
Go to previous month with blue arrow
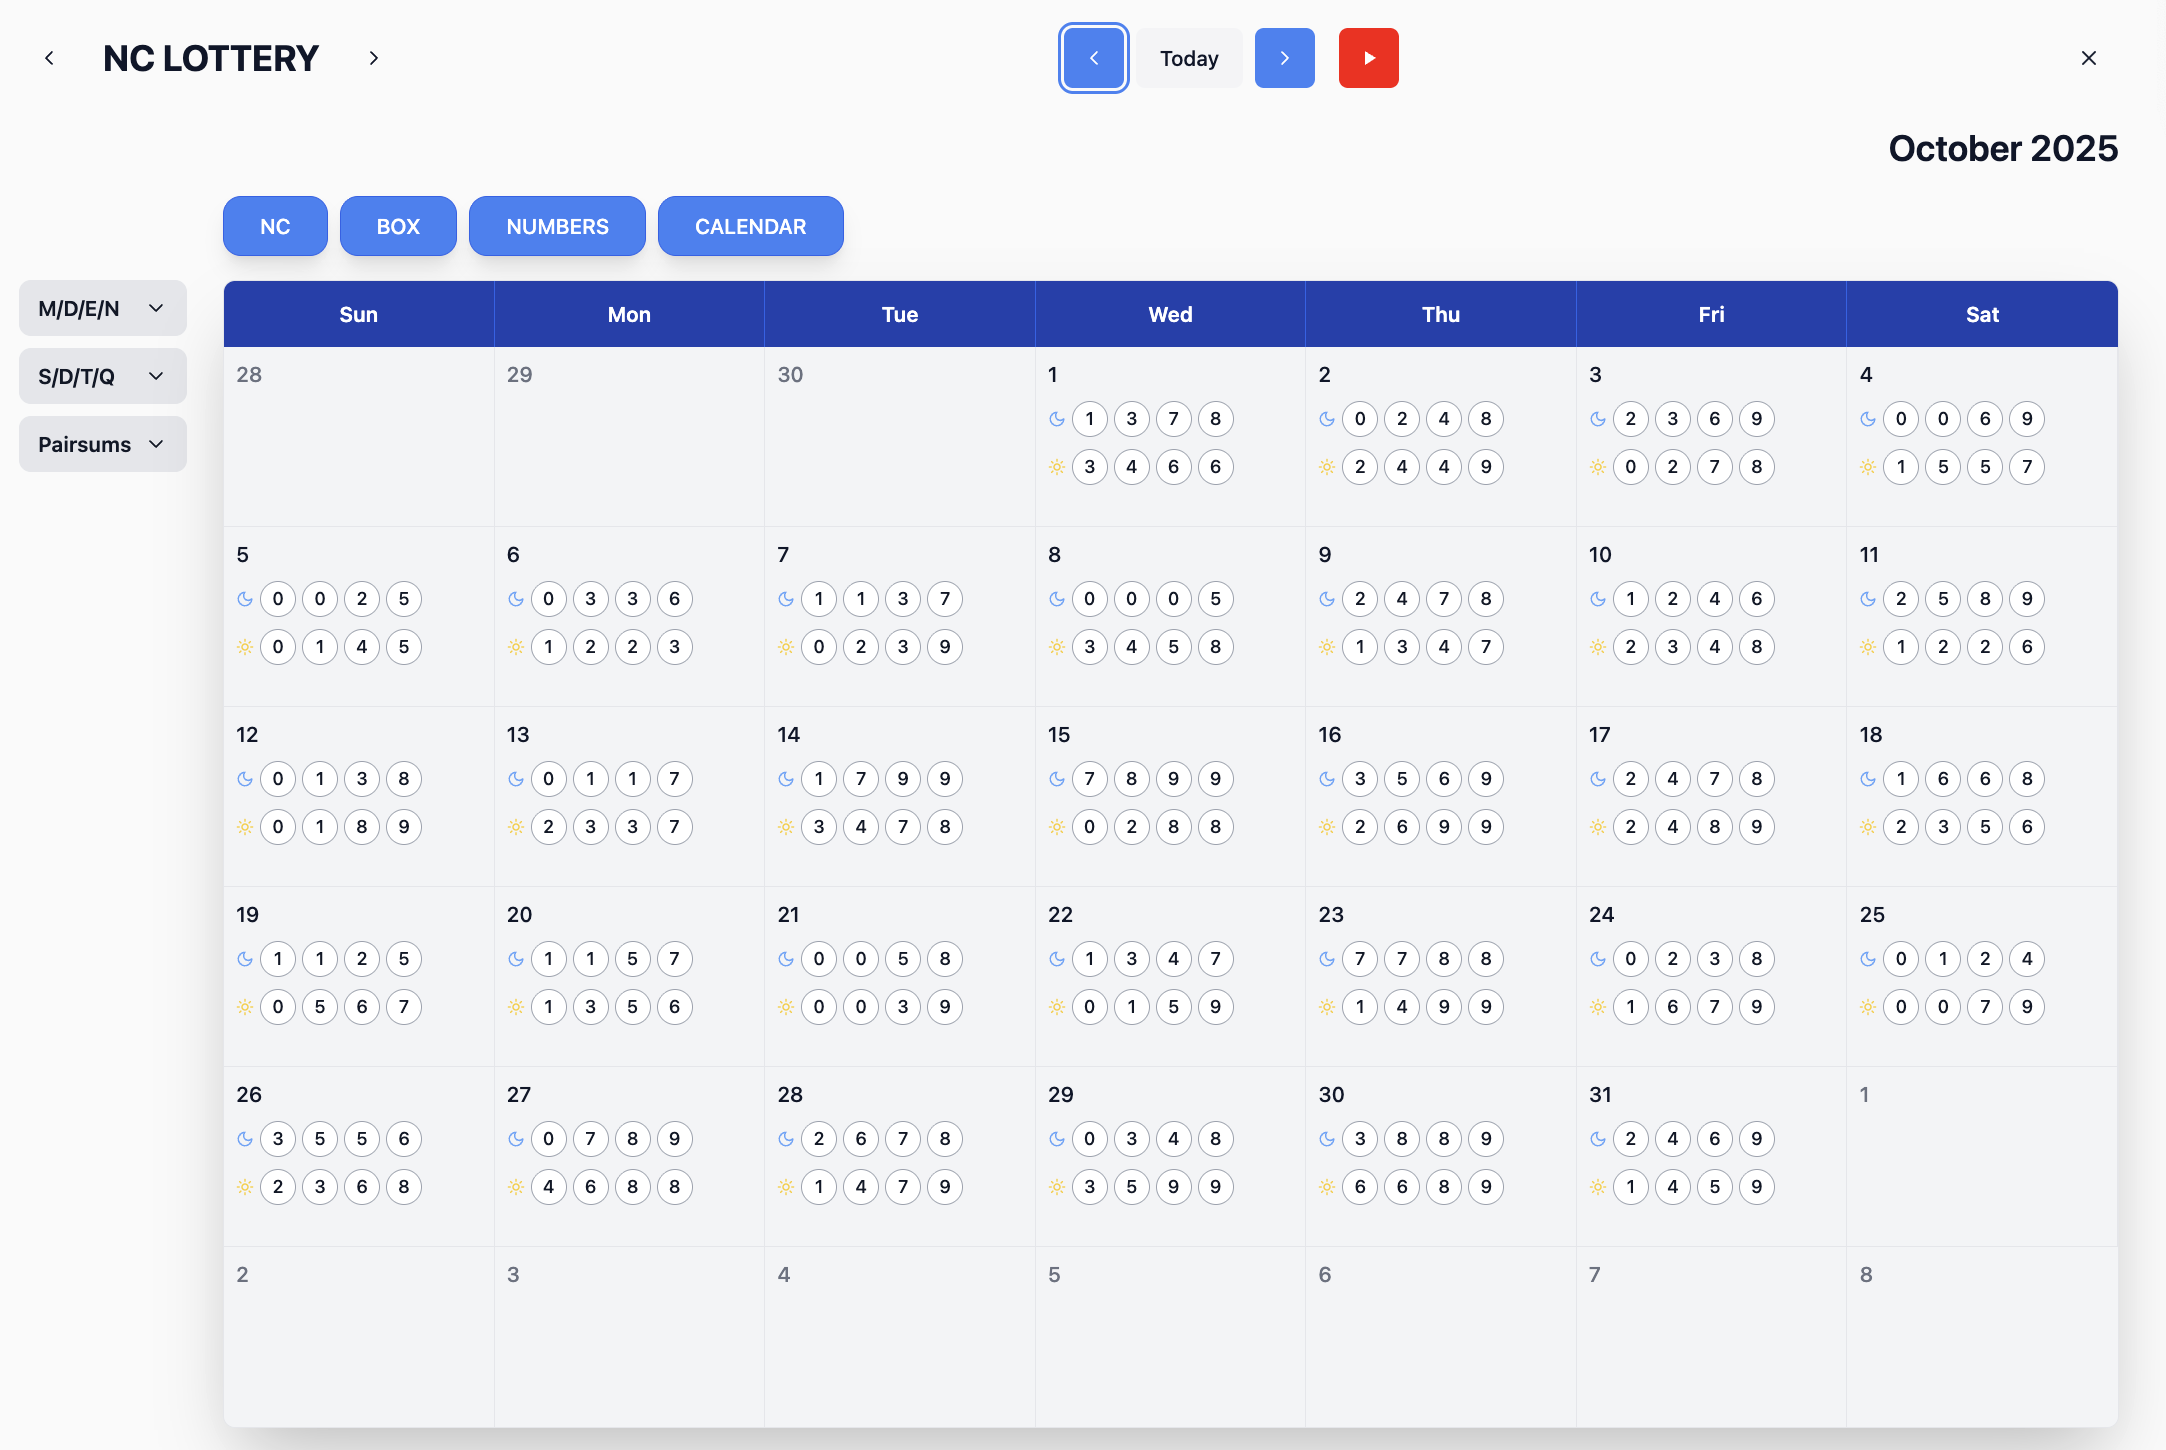(x=1094, y=58)
